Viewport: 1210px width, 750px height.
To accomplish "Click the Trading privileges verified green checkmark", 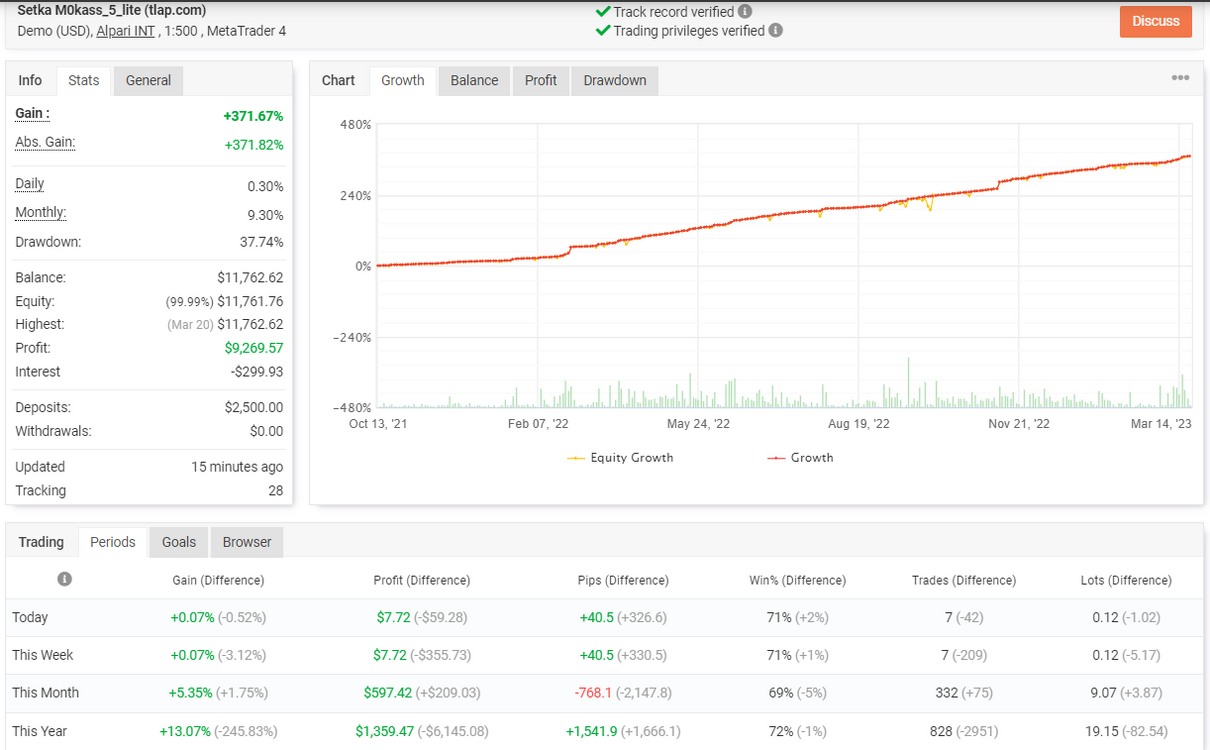I will click(603, 31).
